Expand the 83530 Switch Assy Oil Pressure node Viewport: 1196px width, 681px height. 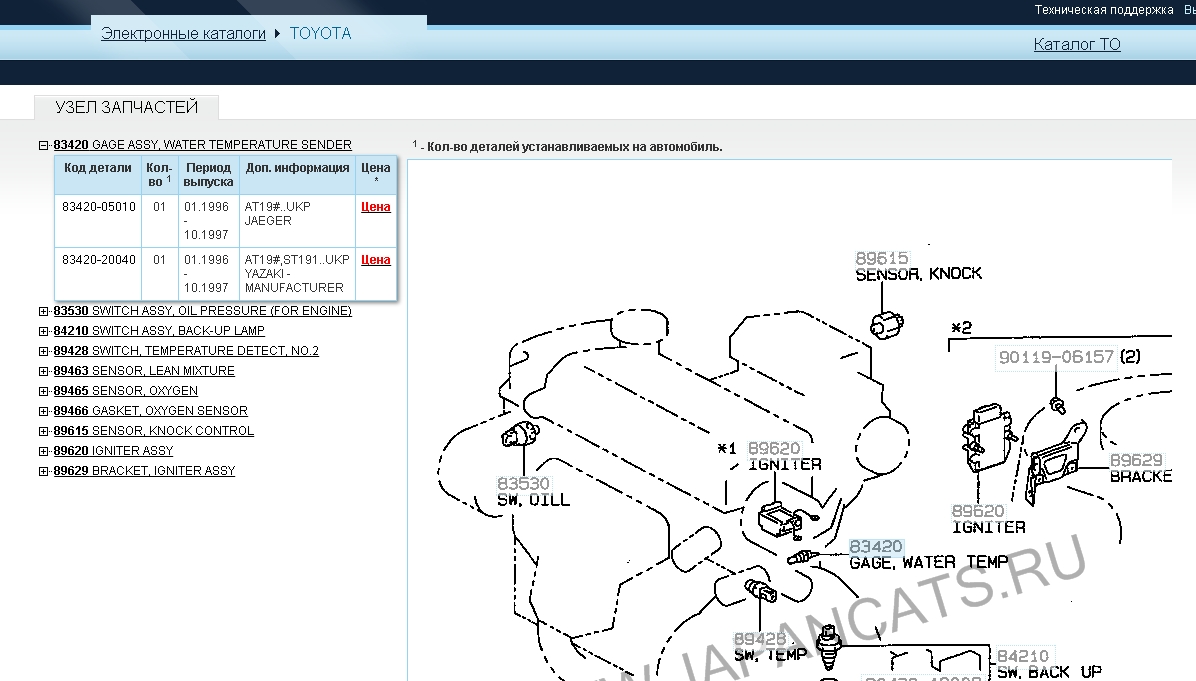(44, 311)
